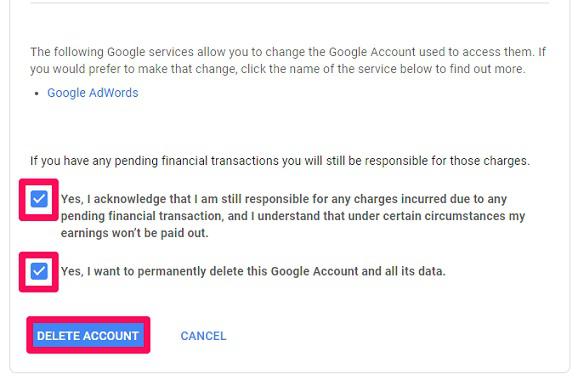578x380 pixels.
Task: Choose the CANCEL link beside DELETE ACCOUNT
Action: point(203,336)
